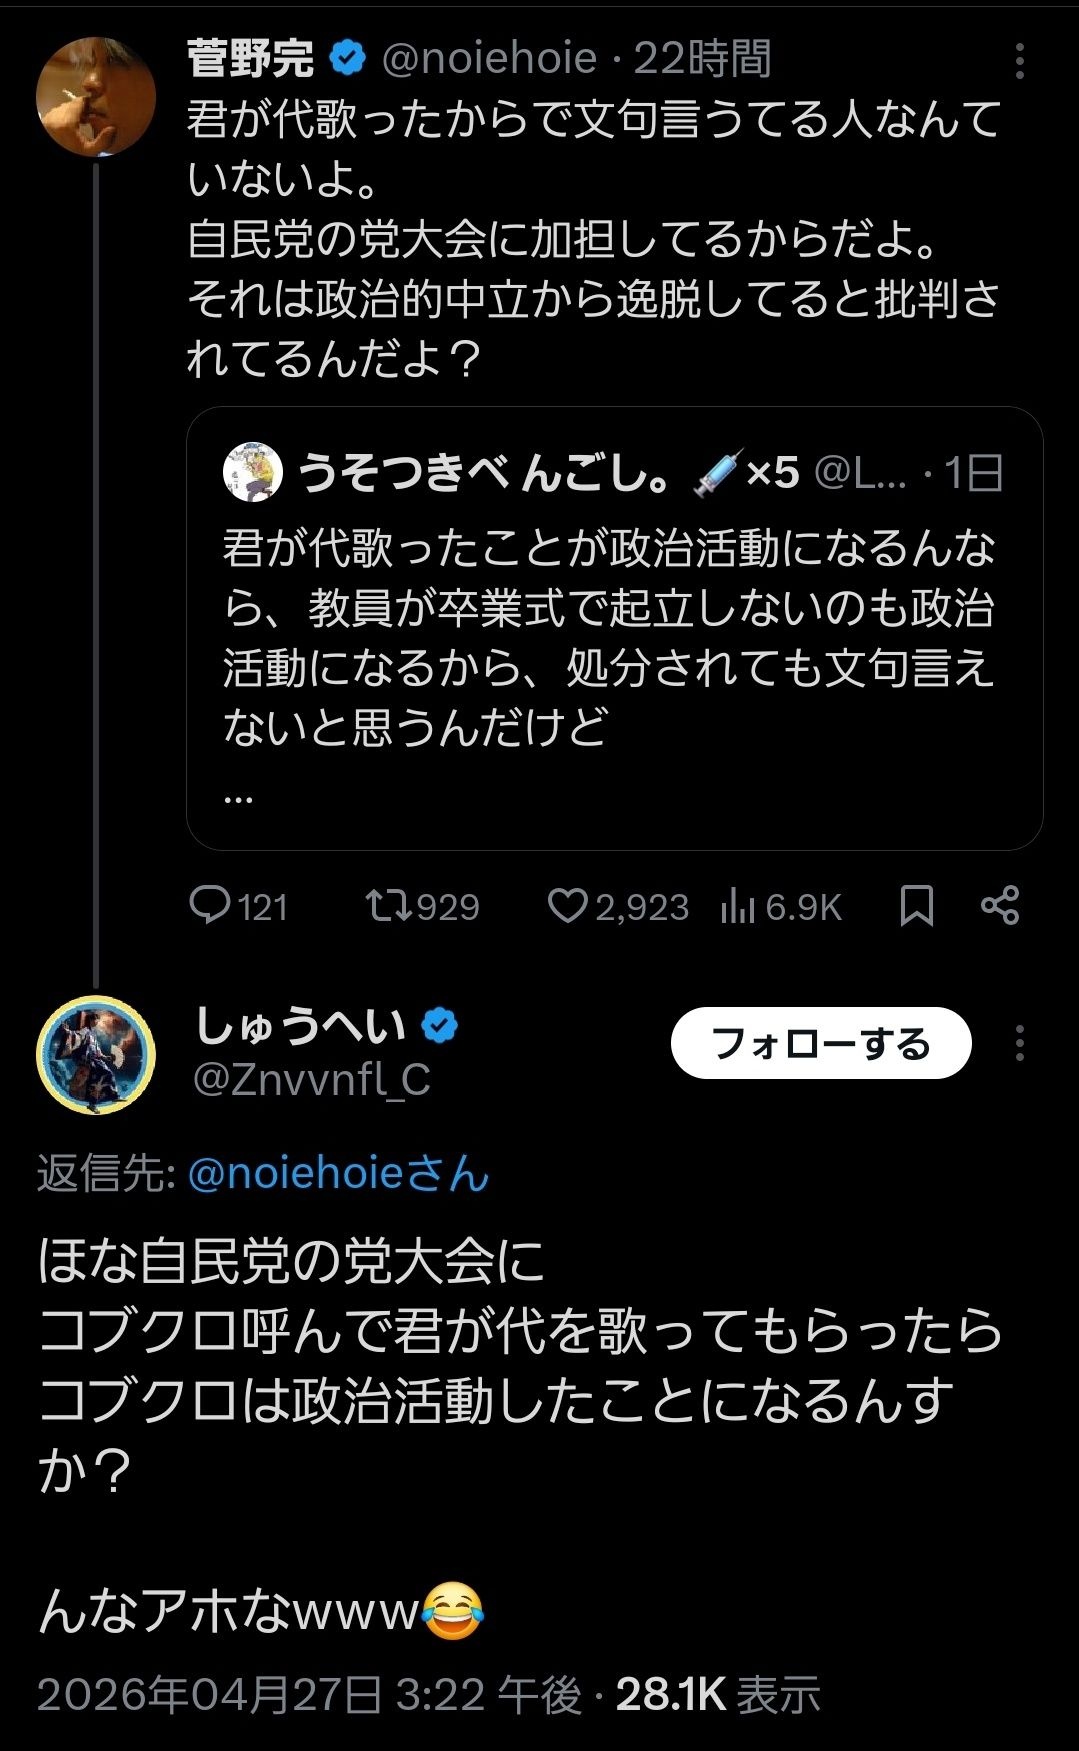
Task: Open the three-dot menu beside フォローする
Action: 1019,1043
